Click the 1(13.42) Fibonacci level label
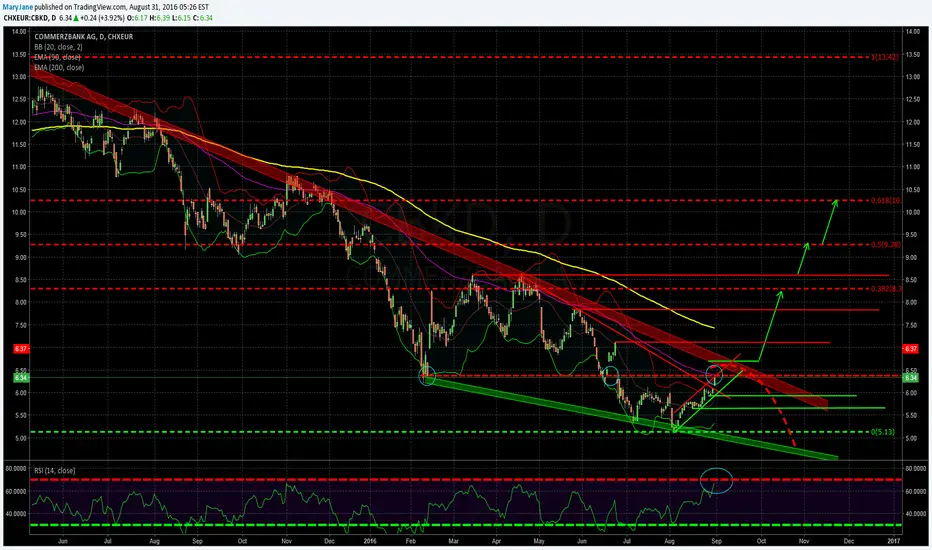This screenshot has width=932, height=550. (884, 57)
